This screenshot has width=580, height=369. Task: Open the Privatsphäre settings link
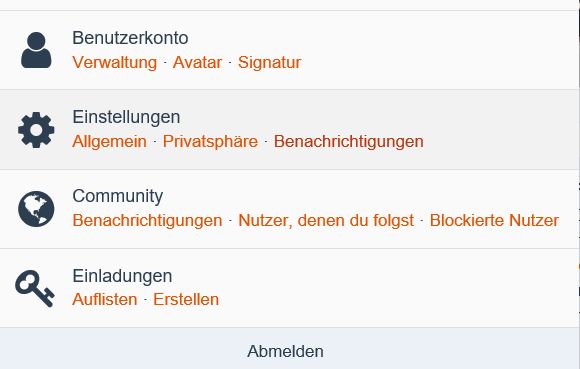point(210,141)
